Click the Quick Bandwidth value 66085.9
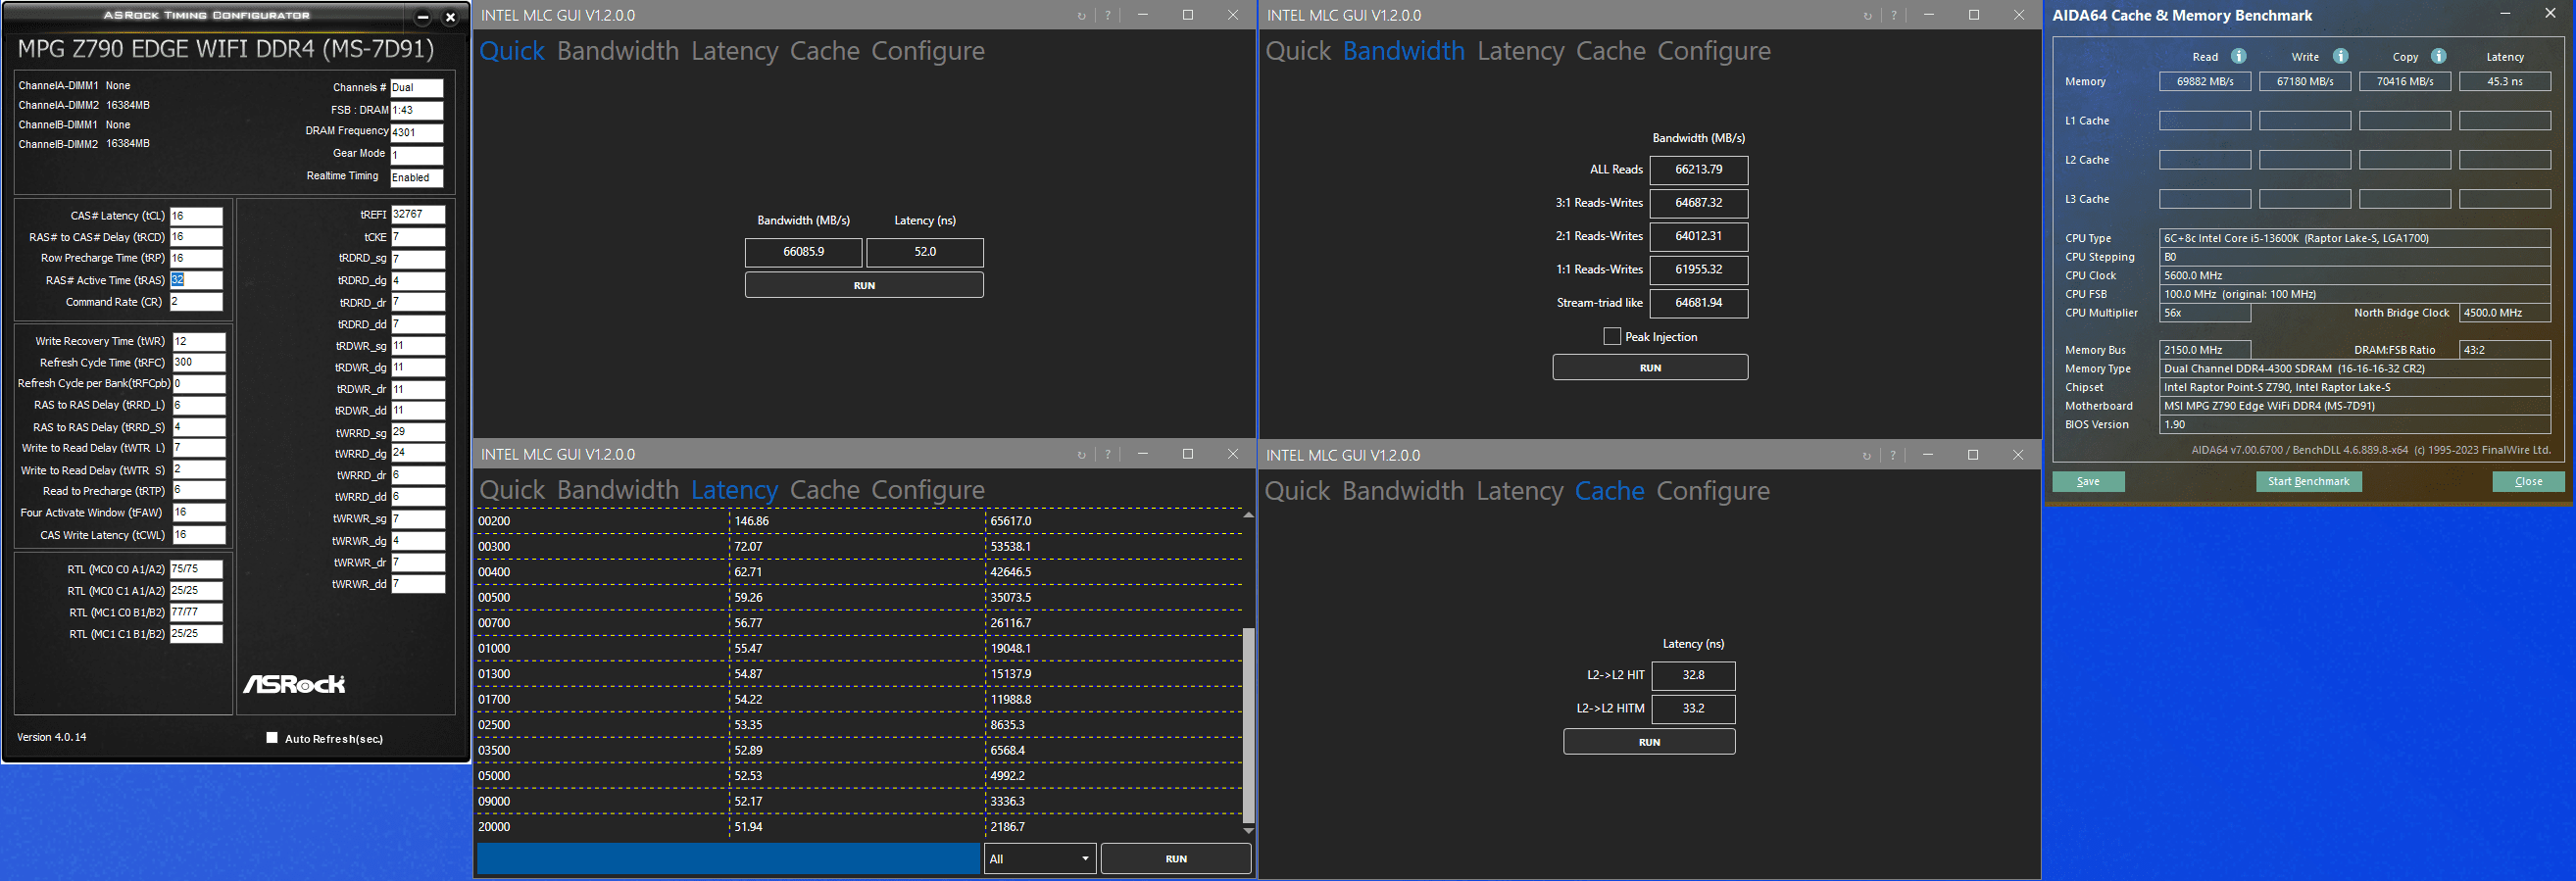The height and width of the screenshot is (881, 2576). pos(803,252)
